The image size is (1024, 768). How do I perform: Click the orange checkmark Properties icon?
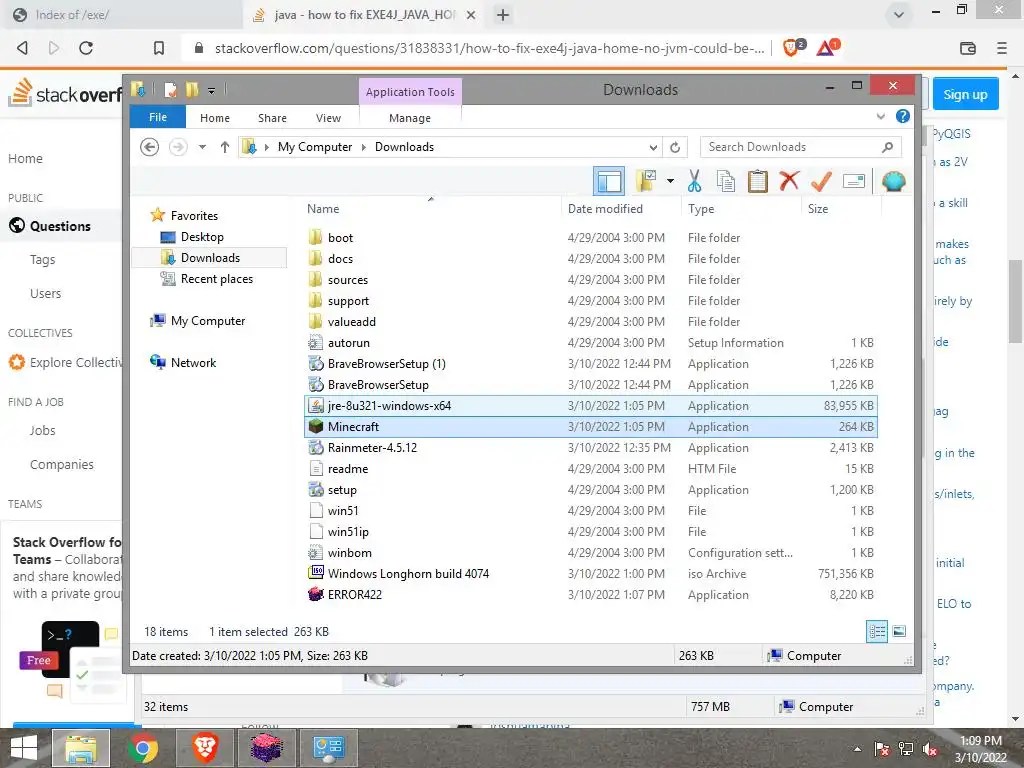pos(821,181)
